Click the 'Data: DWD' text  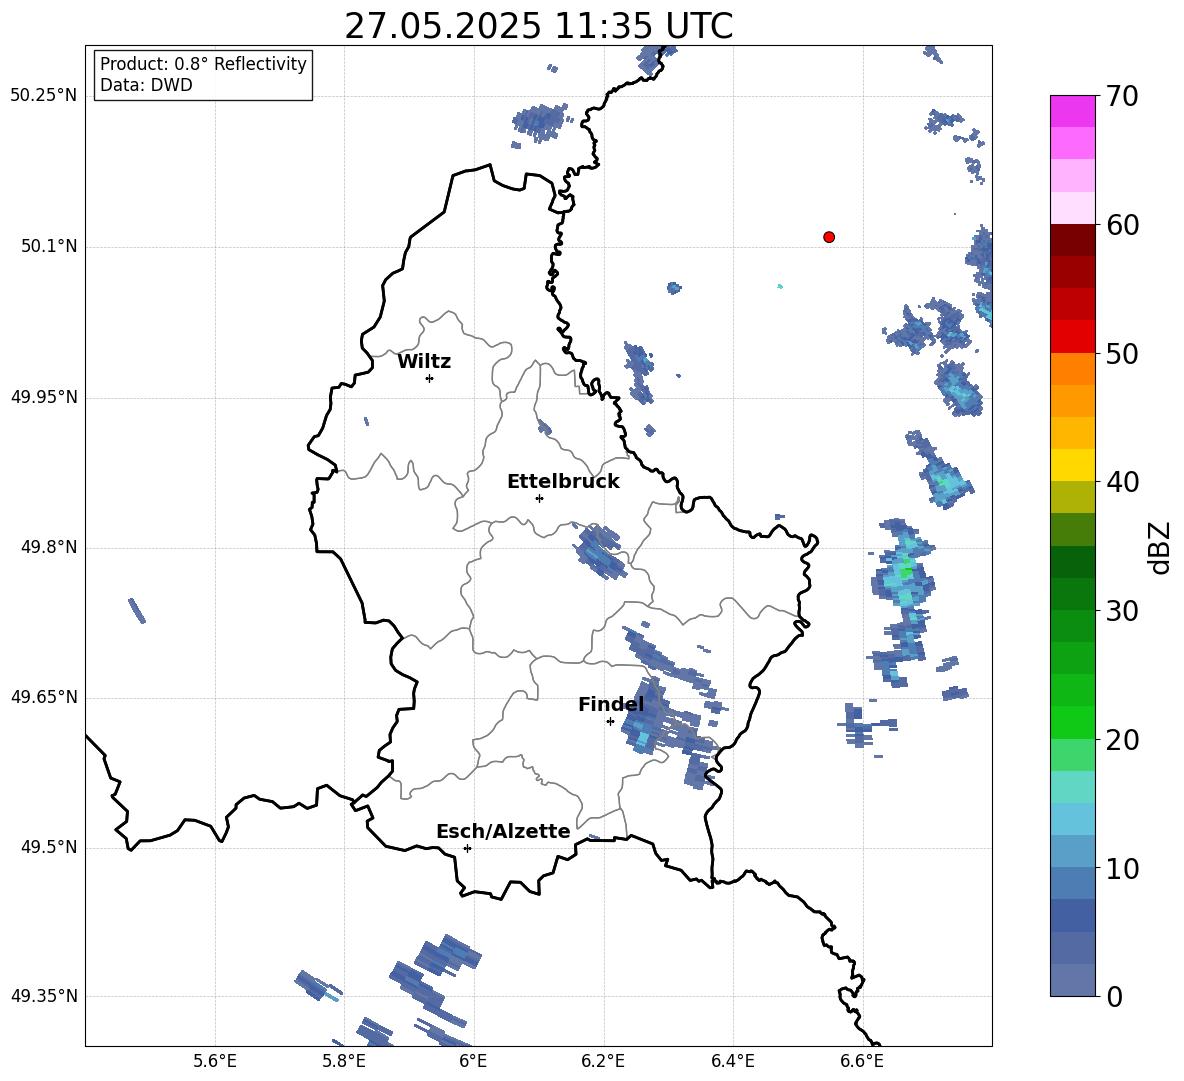146,85
